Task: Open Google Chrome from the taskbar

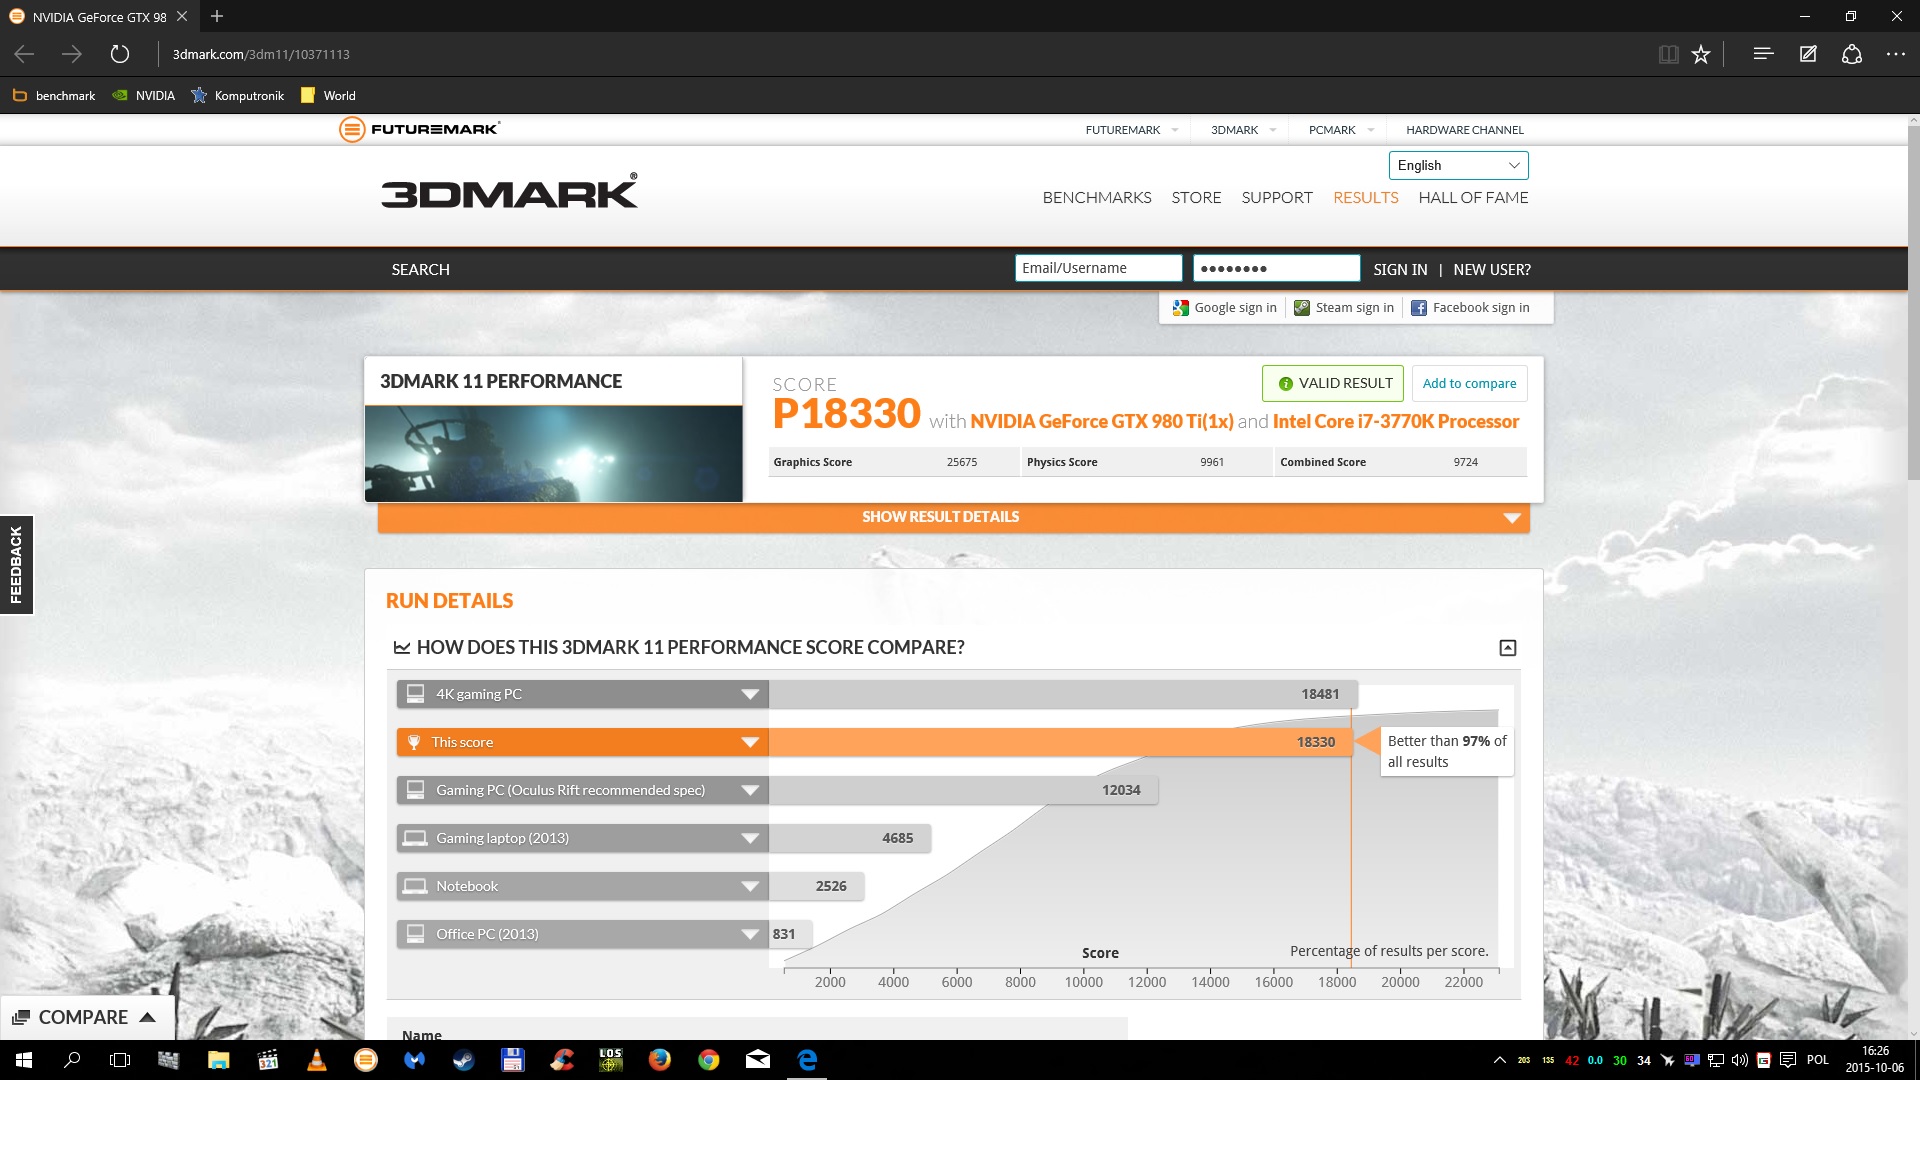Action: point(709,1060)
